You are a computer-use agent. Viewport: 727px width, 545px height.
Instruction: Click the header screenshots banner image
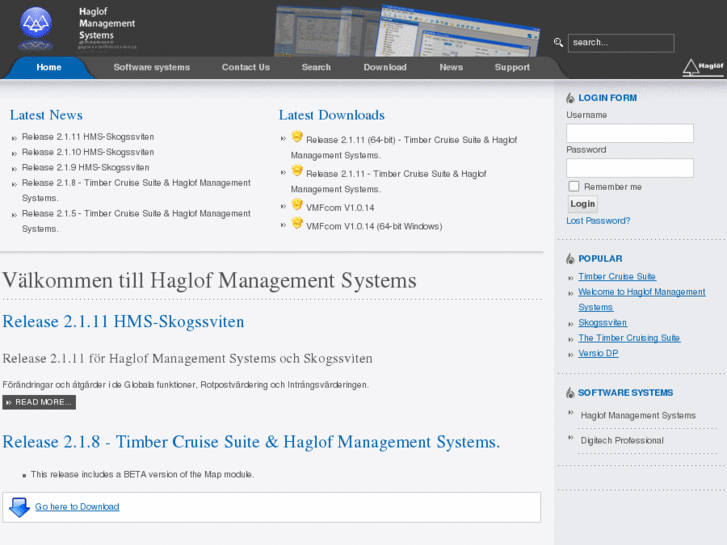click(x=407, y=31)
